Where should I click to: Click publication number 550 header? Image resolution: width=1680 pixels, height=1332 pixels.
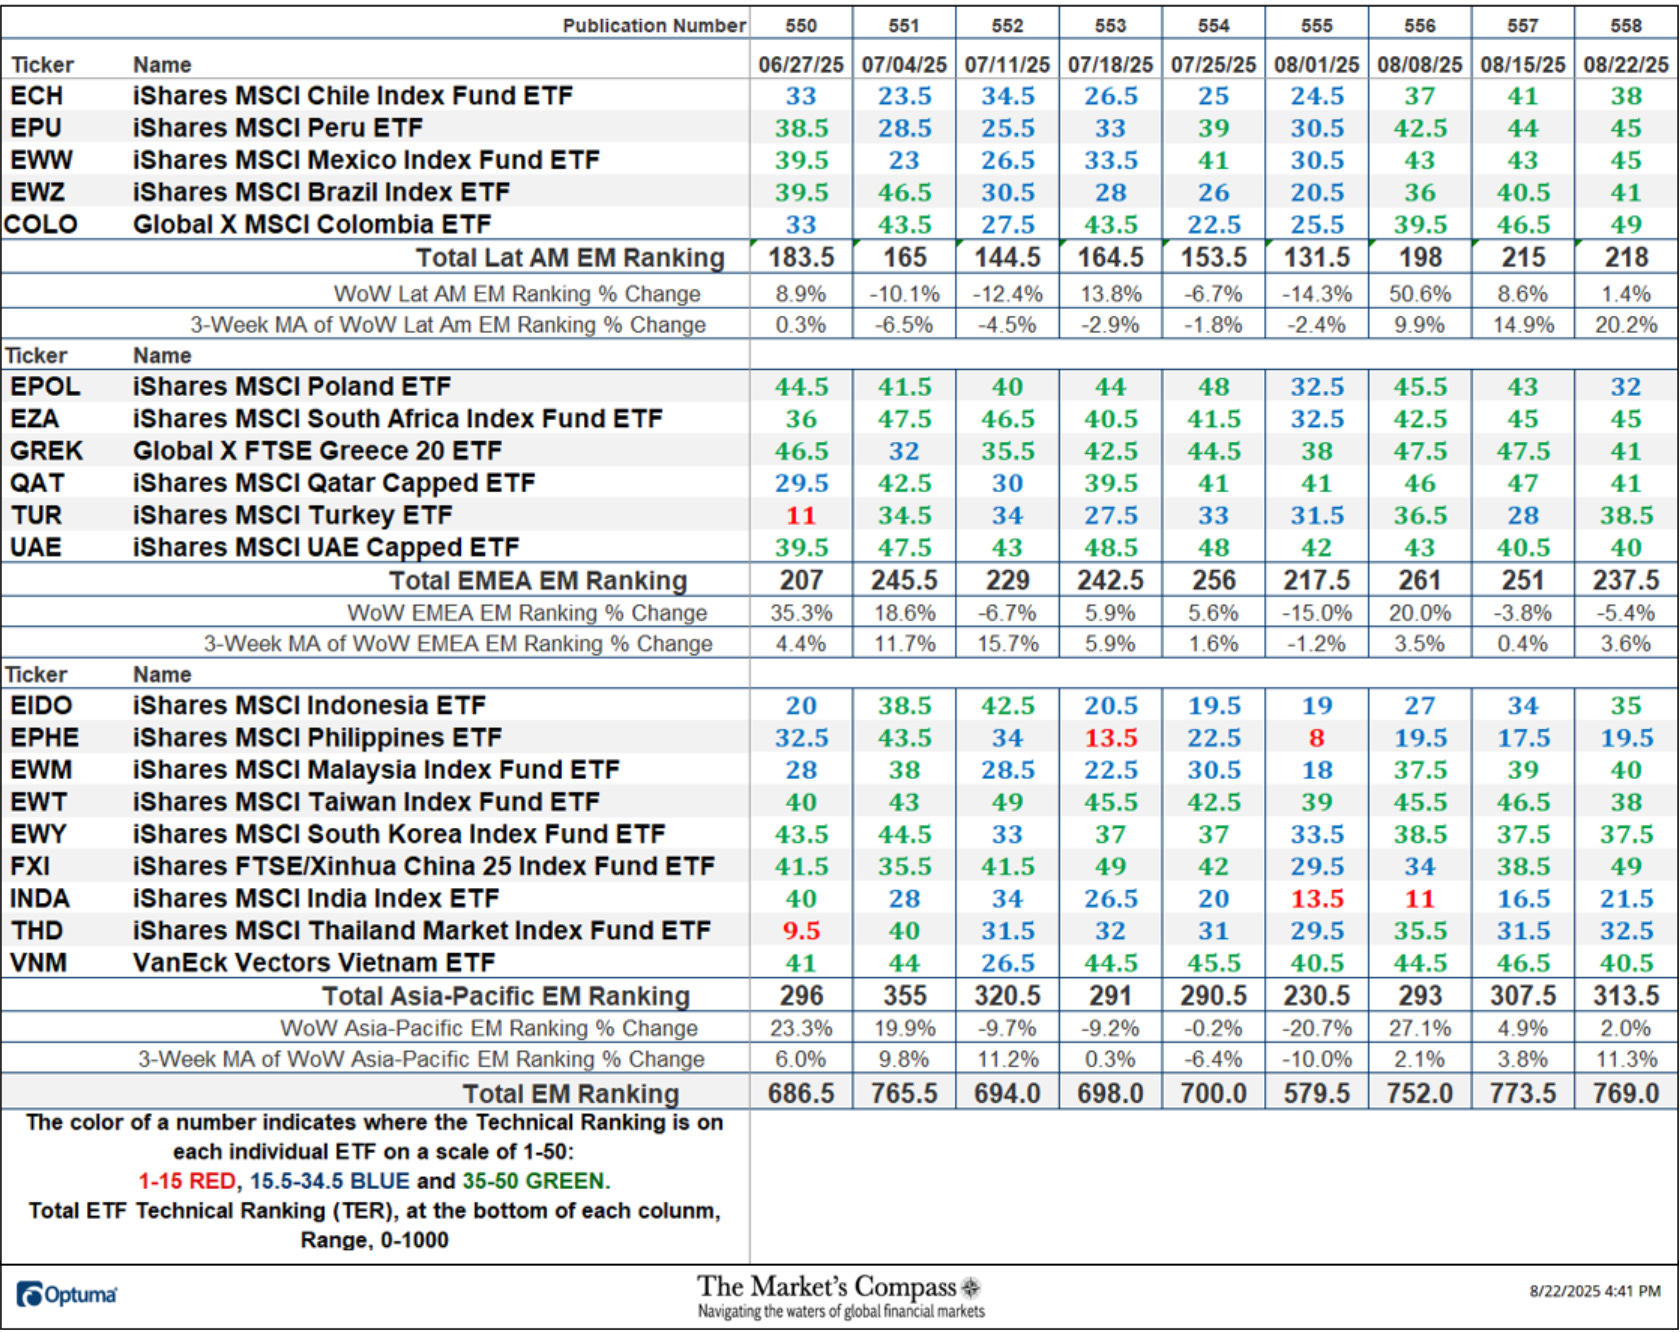(801, 26)
